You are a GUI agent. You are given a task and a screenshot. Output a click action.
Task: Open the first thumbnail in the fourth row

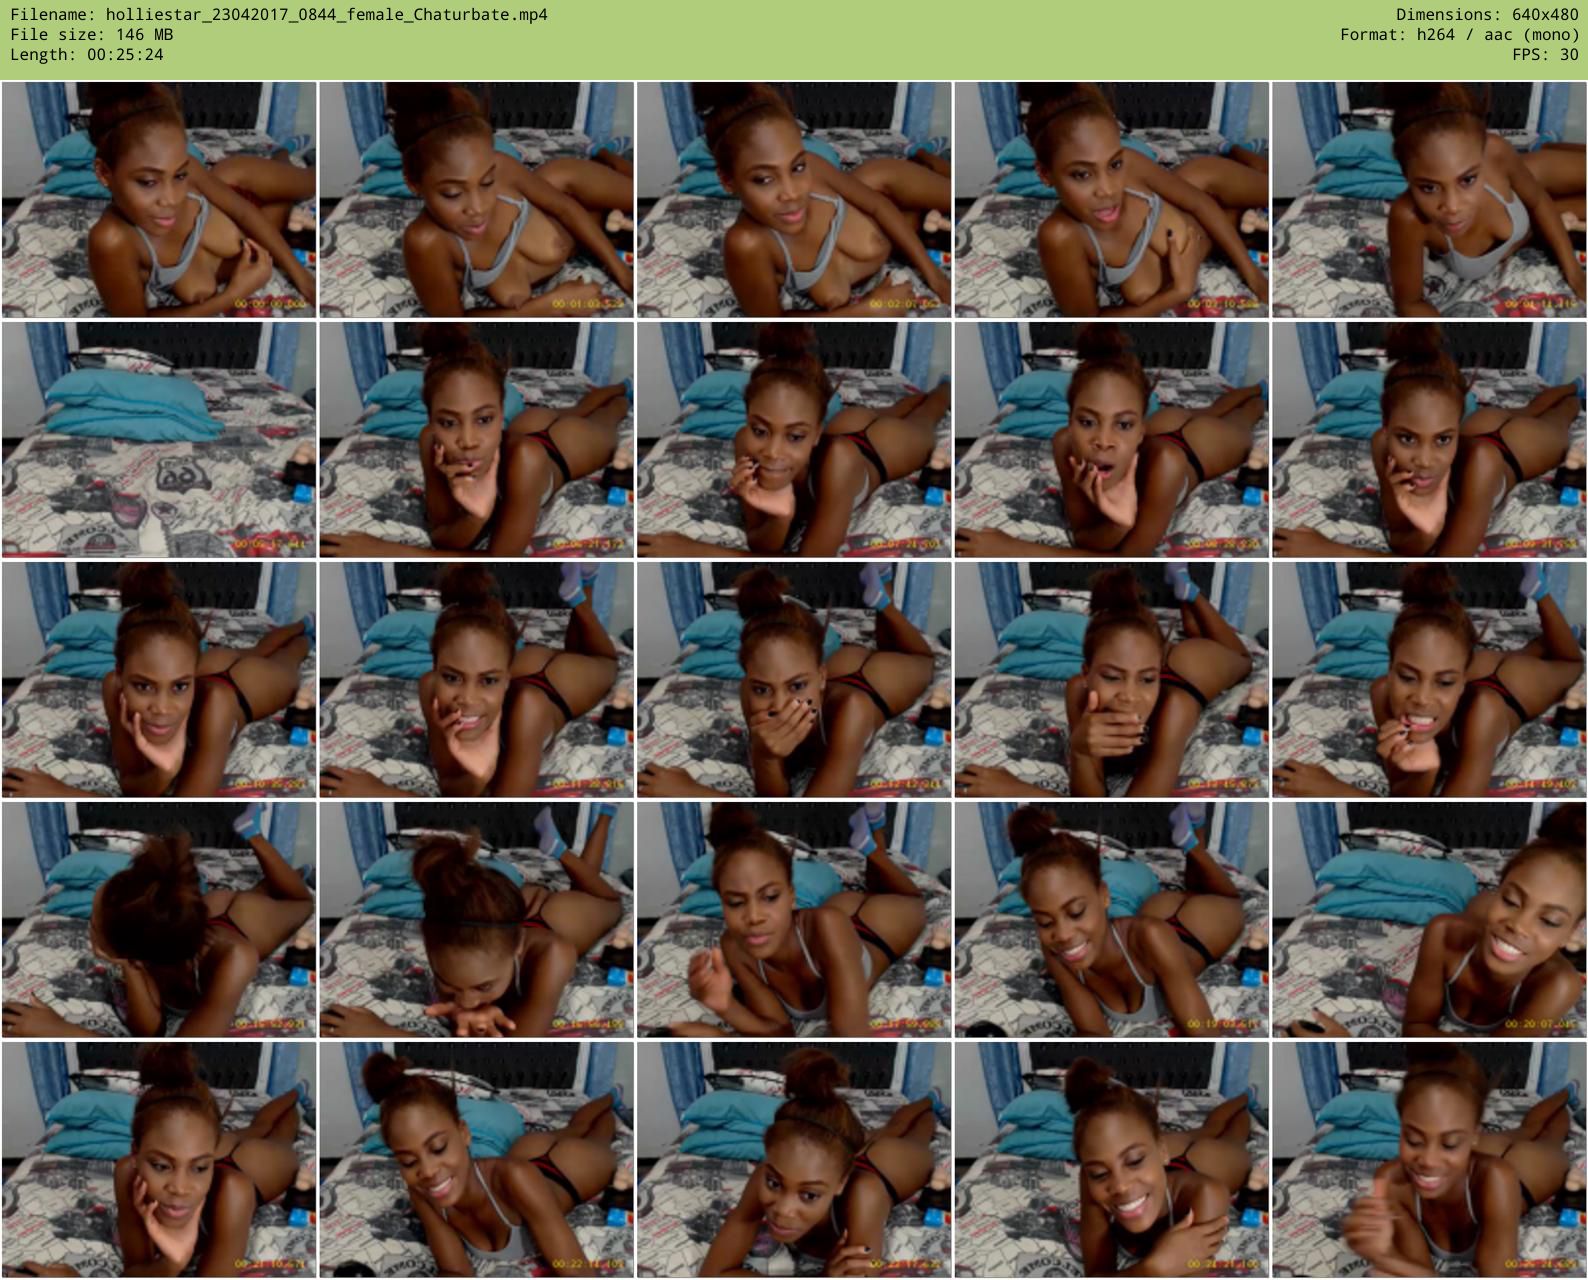159,919
